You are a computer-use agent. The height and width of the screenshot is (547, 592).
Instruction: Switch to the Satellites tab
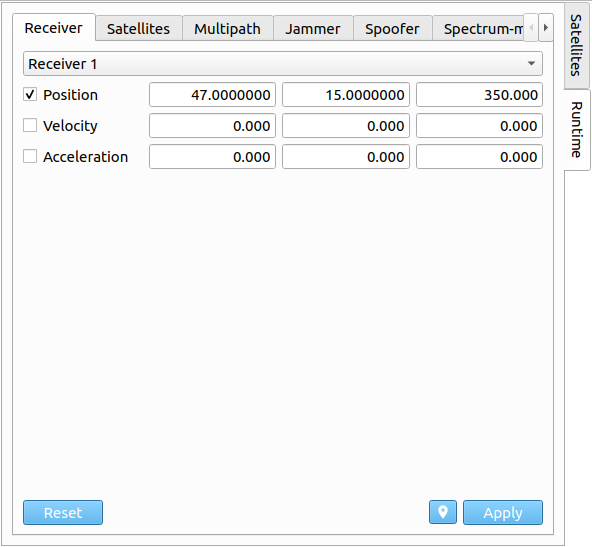(139, 28)
